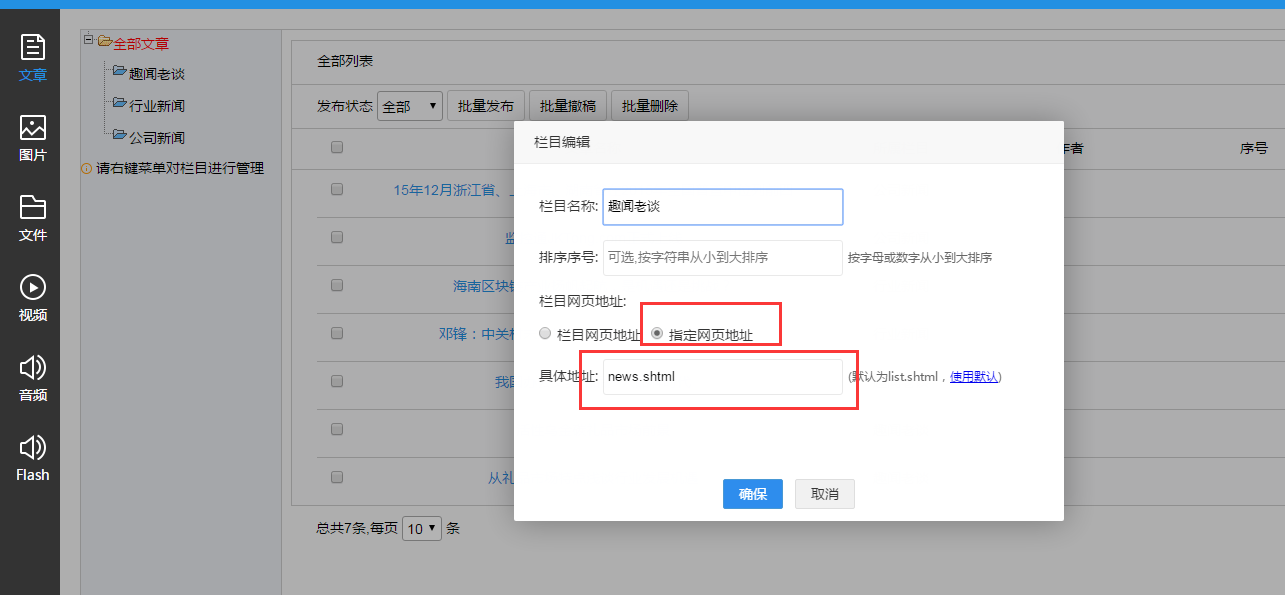Select 趣闻老谈 in the category tree
This screenshot has height=595, width=1285.
[x=157, y=74]
